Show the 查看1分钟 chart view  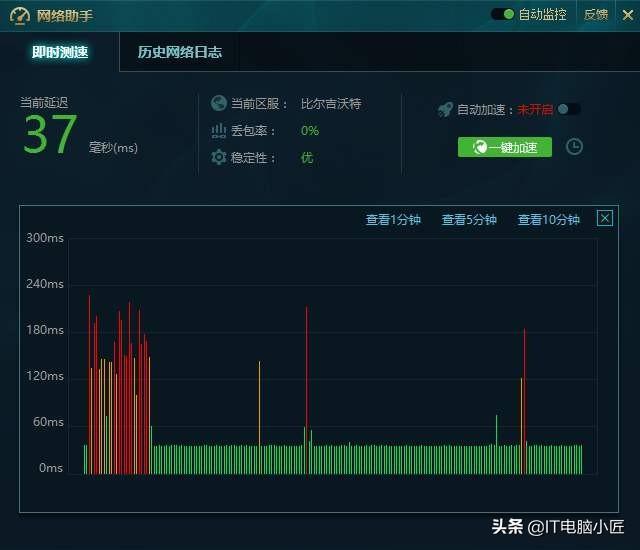pos(393,220)
